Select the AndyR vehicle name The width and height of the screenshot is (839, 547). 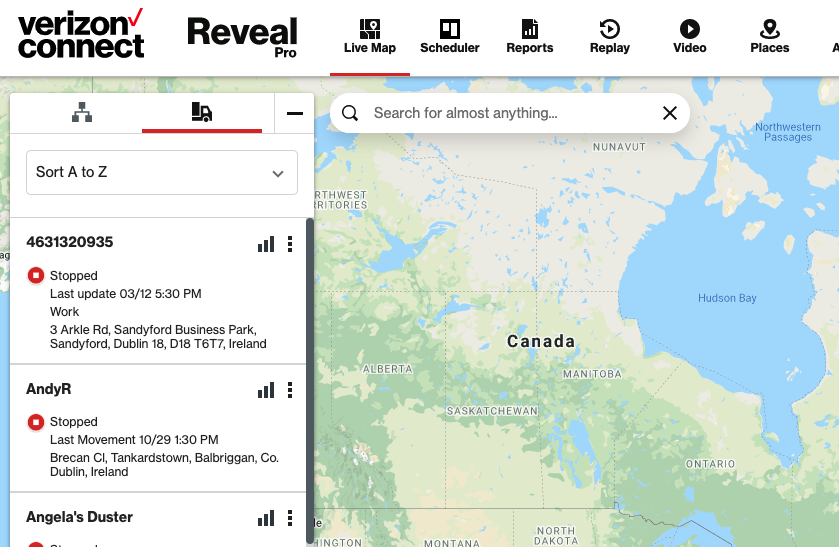click(49, 389)
